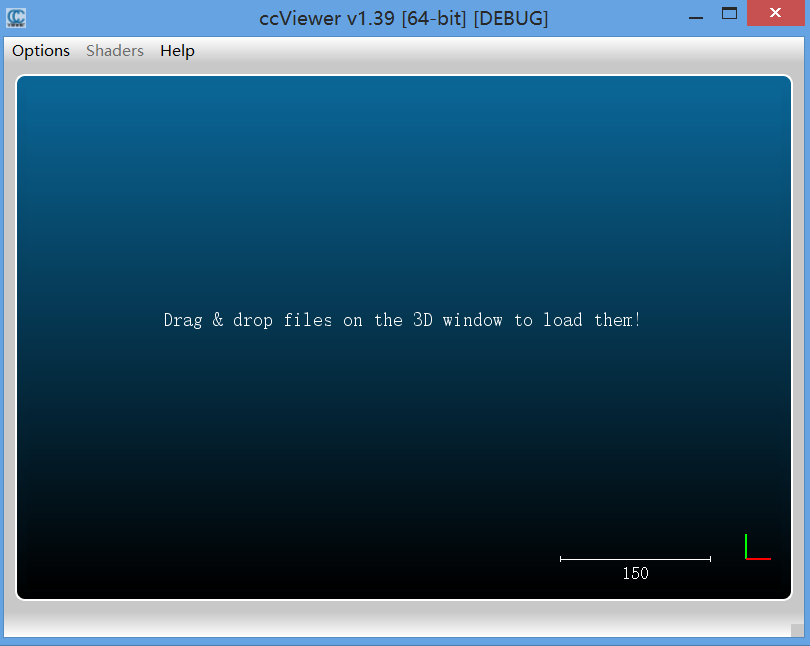Open the Options menu

pyautogui.click(x=41, y=51)
